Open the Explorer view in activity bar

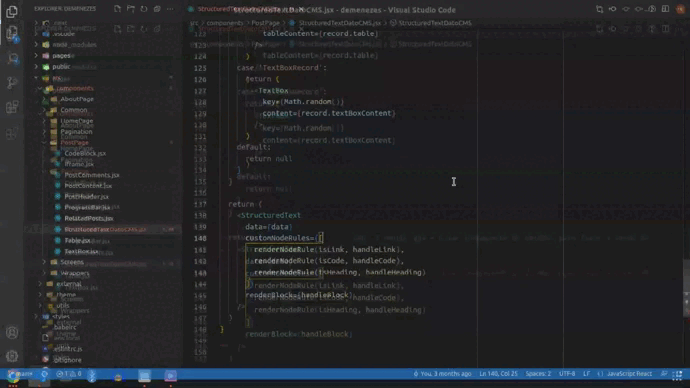pos(12,11)
